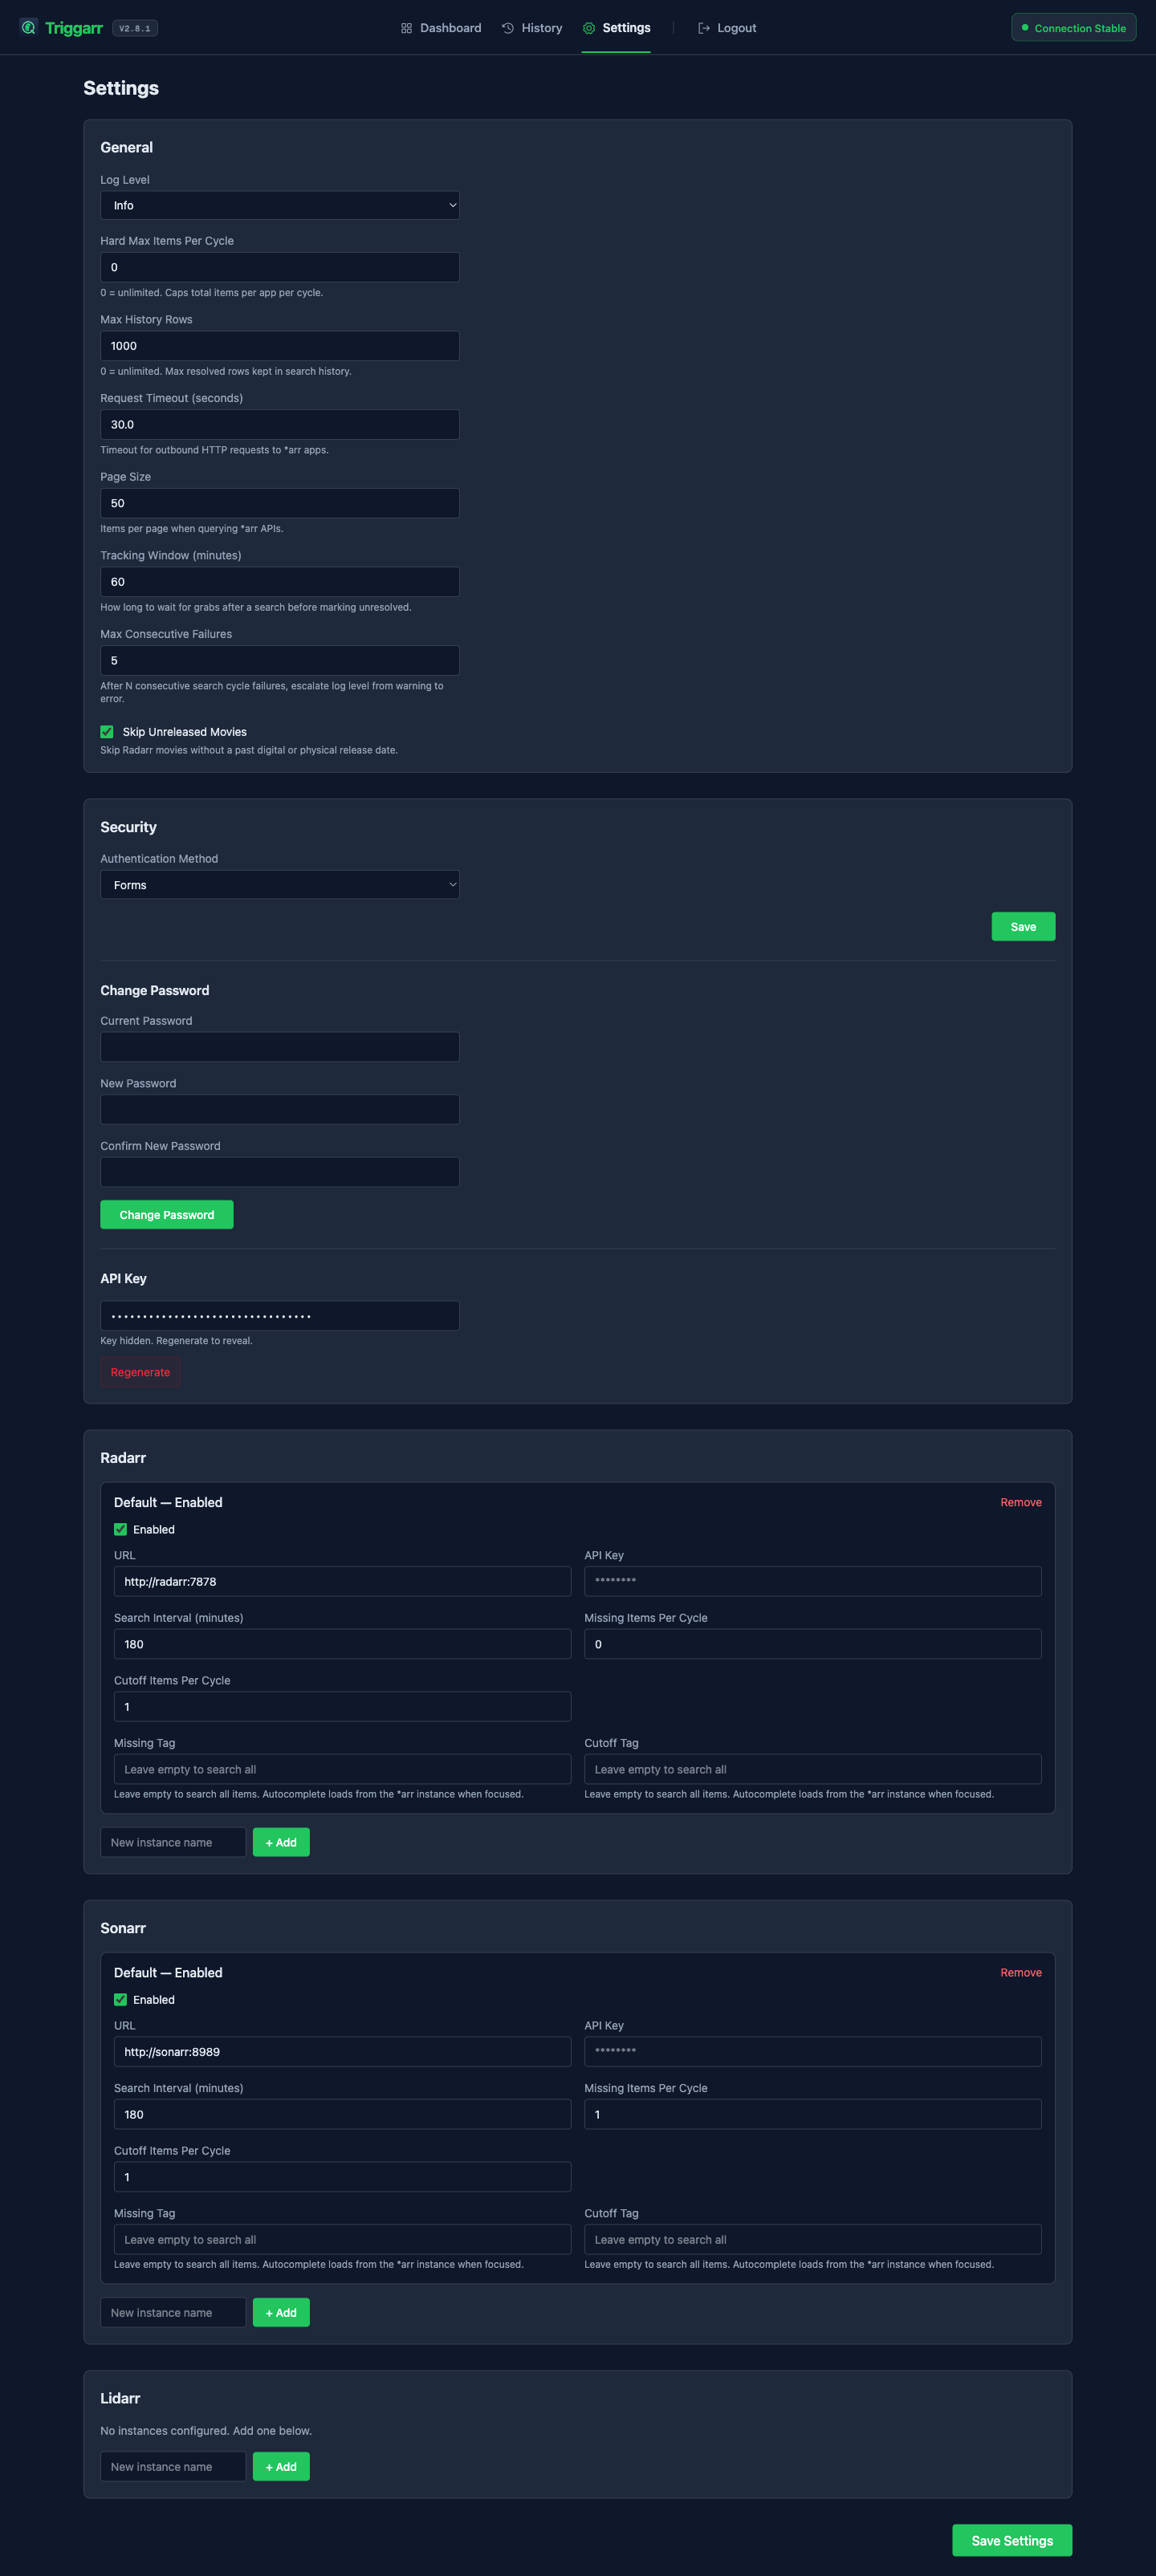The image size is (1156, 2576).
Task: Click the green connection status dot
Action: coord(1025,28)
